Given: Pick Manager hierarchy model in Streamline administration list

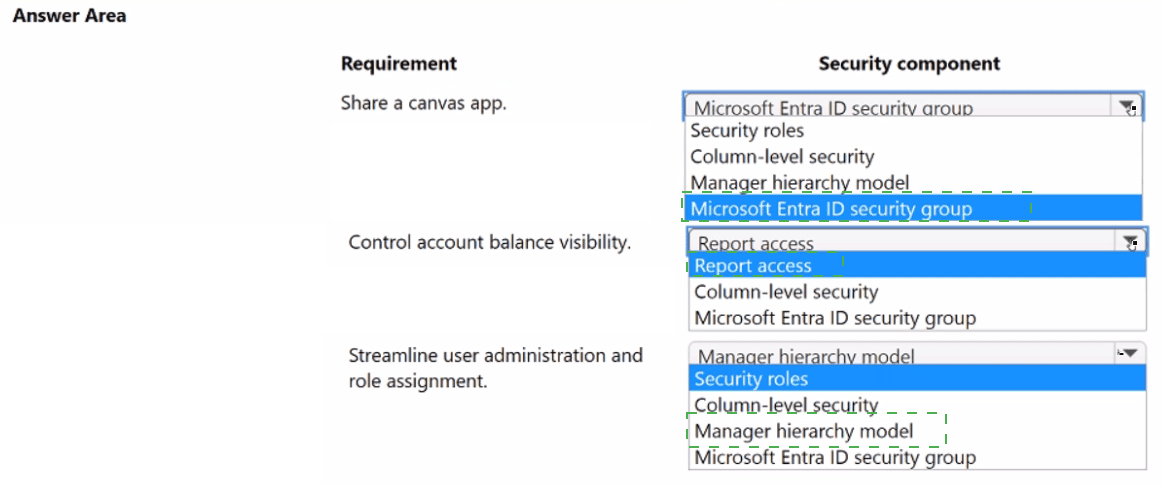Looking at the screenshot, I should (804, 431).
